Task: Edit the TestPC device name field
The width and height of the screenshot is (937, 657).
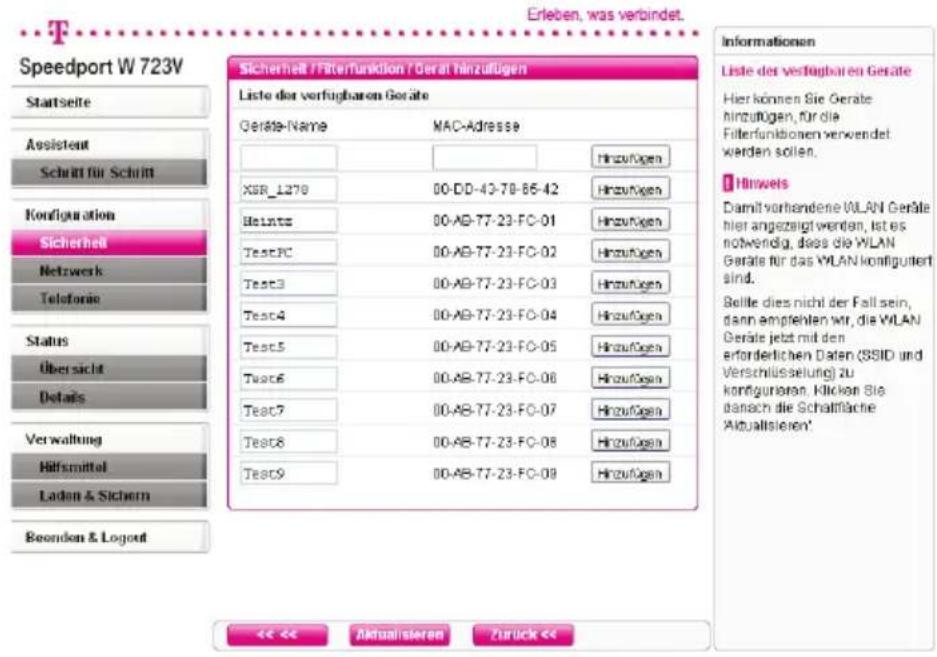Action: 289,253
